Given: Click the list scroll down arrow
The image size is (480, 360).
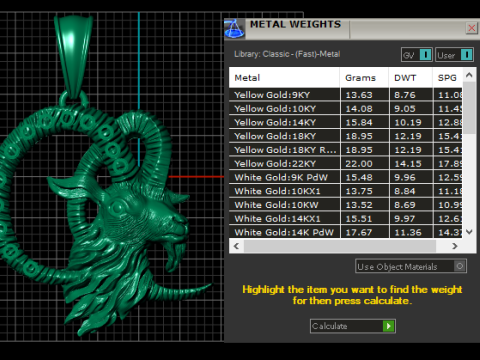Looking at the screenshot, I should pos(469,232).
